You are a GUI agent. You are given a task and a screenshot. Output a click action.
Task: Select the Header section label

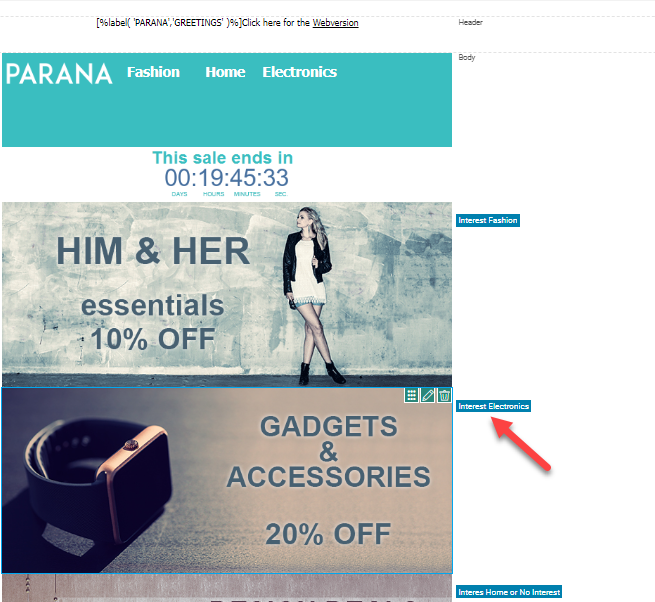tap(470, 23)
